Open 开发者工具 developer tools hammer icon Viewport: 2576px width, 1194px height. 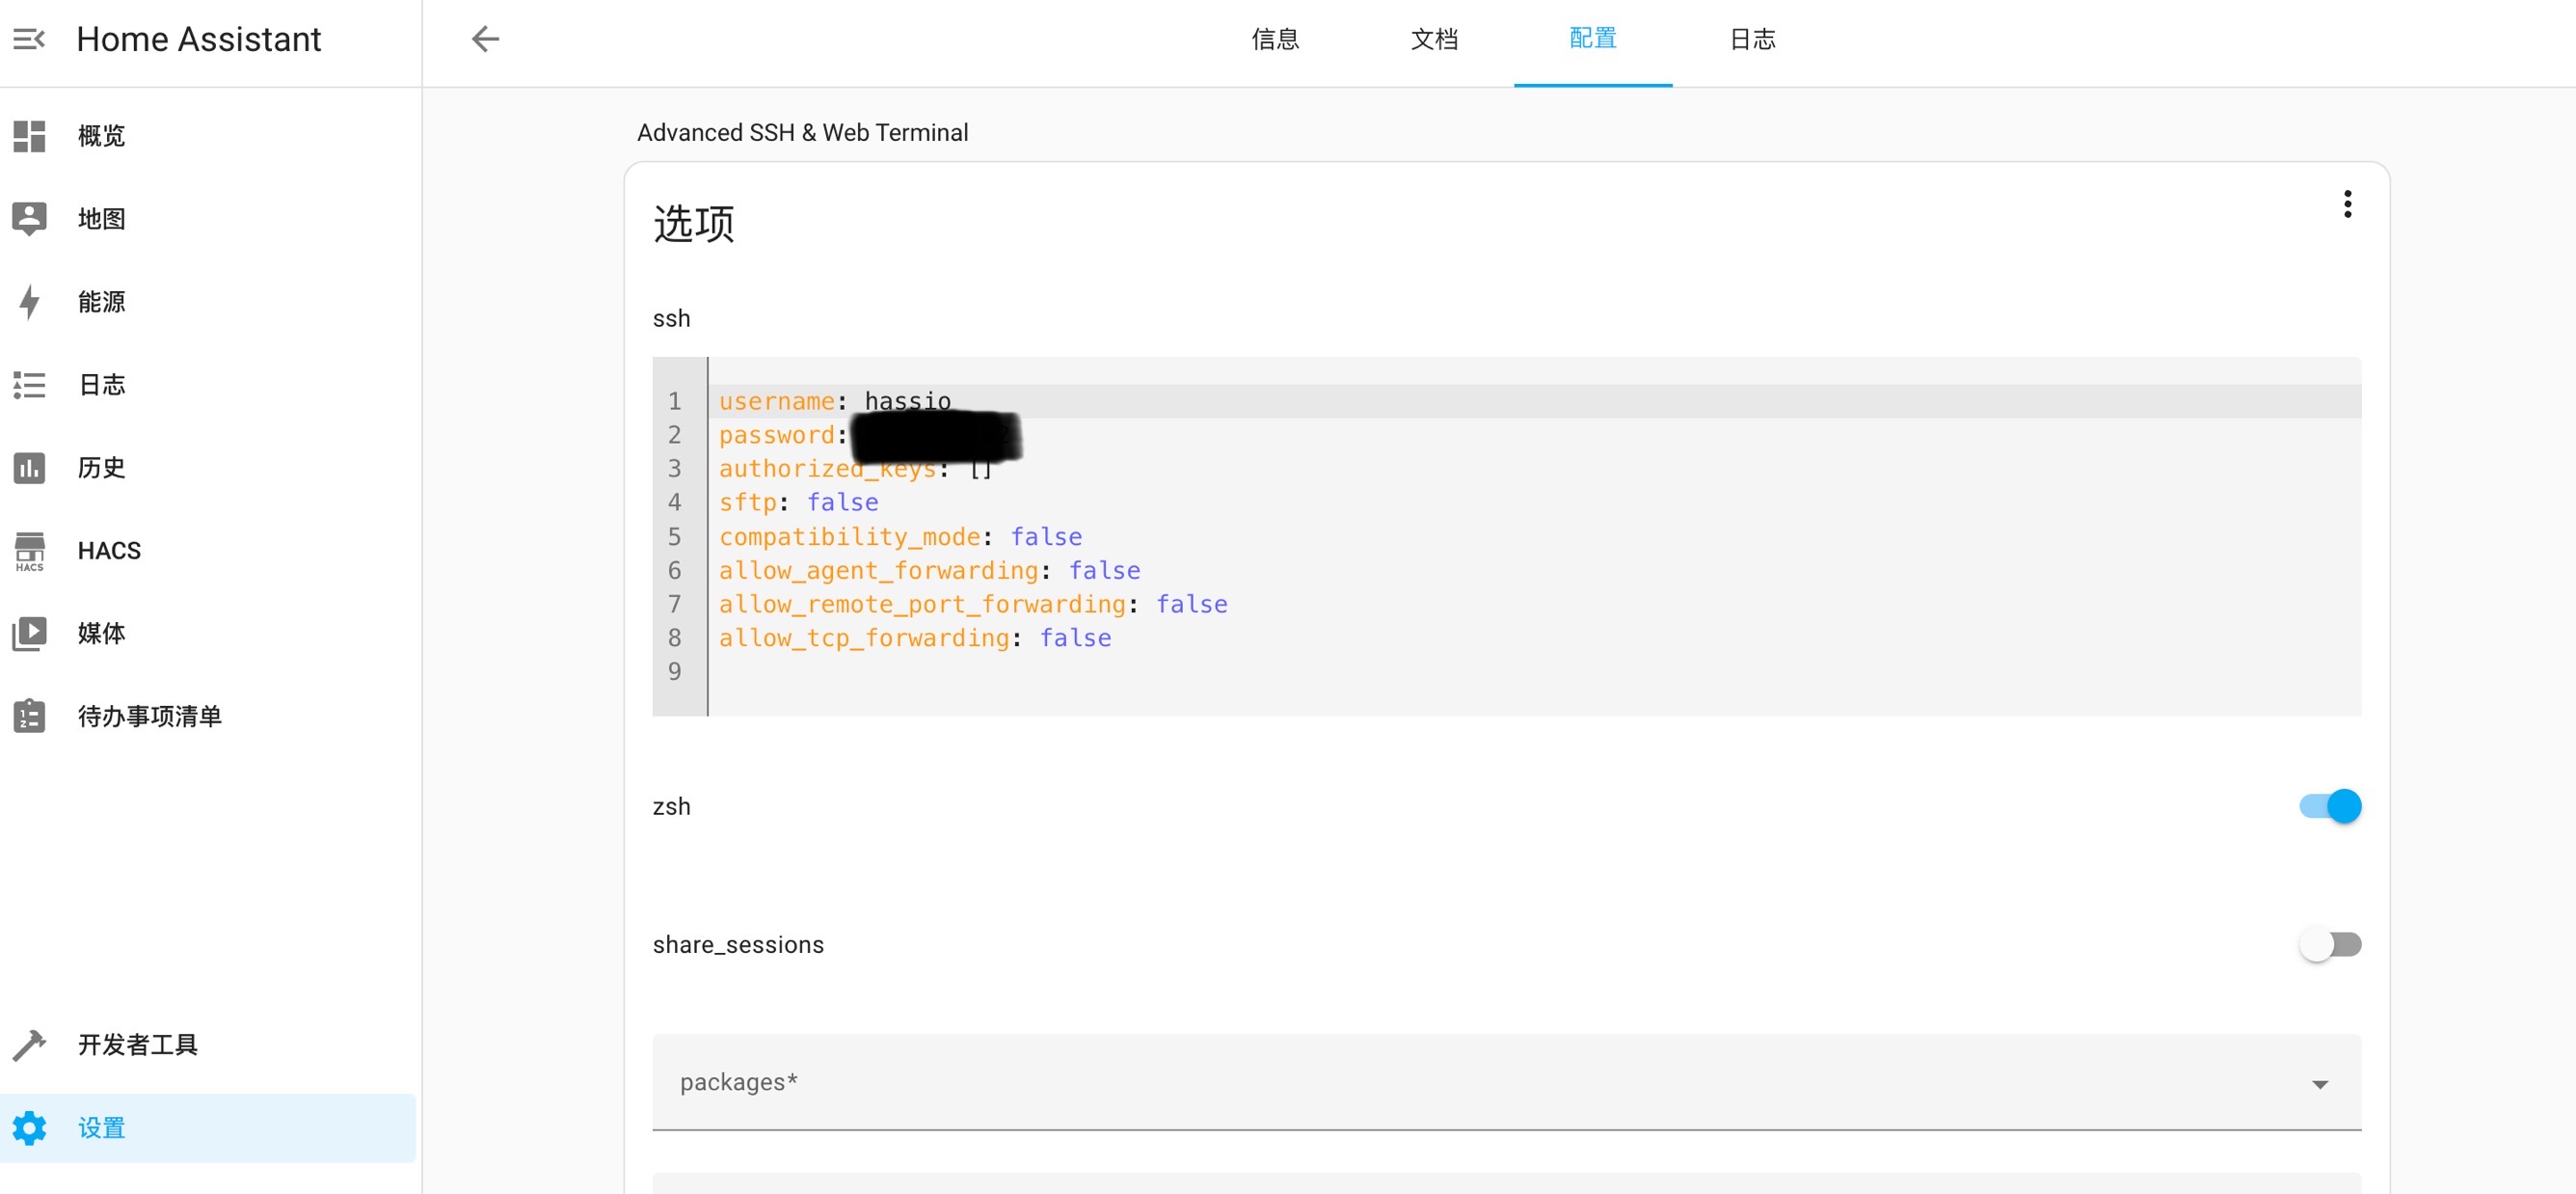coord(29,1045)
